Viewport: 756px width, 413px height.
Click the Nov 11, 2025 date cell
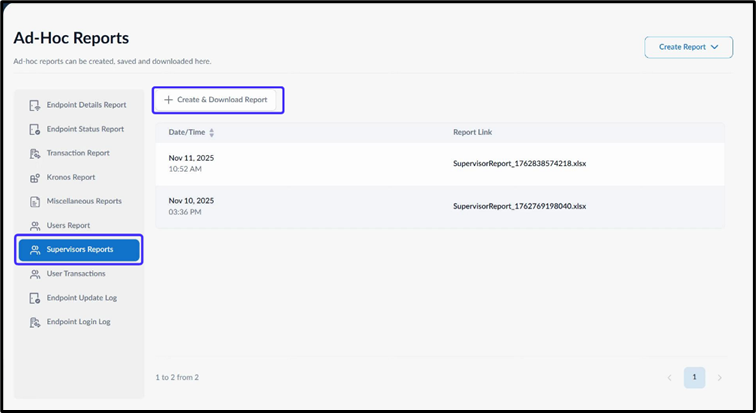(191, 158)
